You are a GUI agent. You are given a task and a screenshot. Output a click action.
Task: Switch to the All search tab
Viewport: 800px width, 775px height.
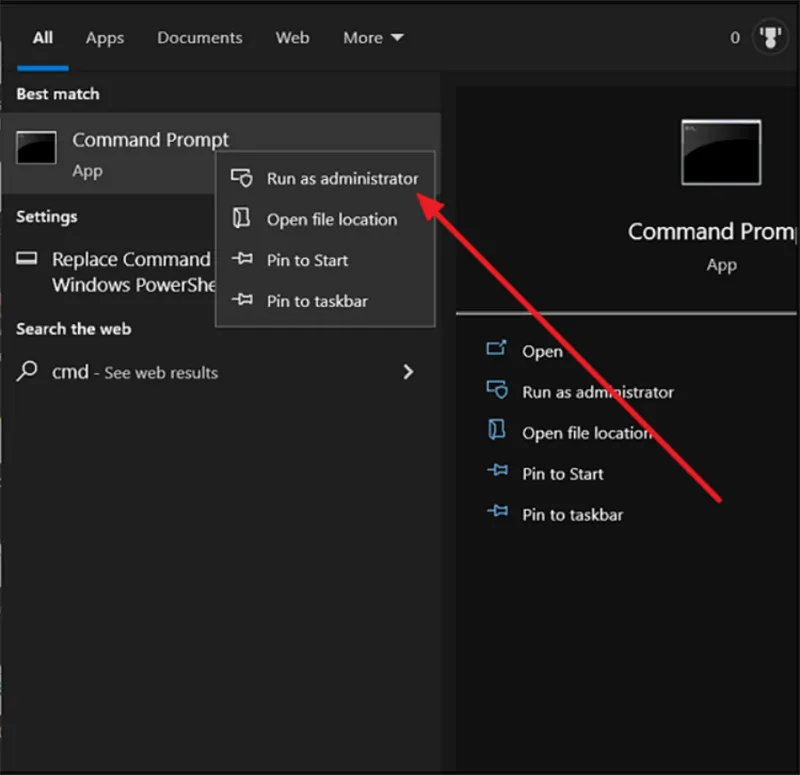pos(43,38)
